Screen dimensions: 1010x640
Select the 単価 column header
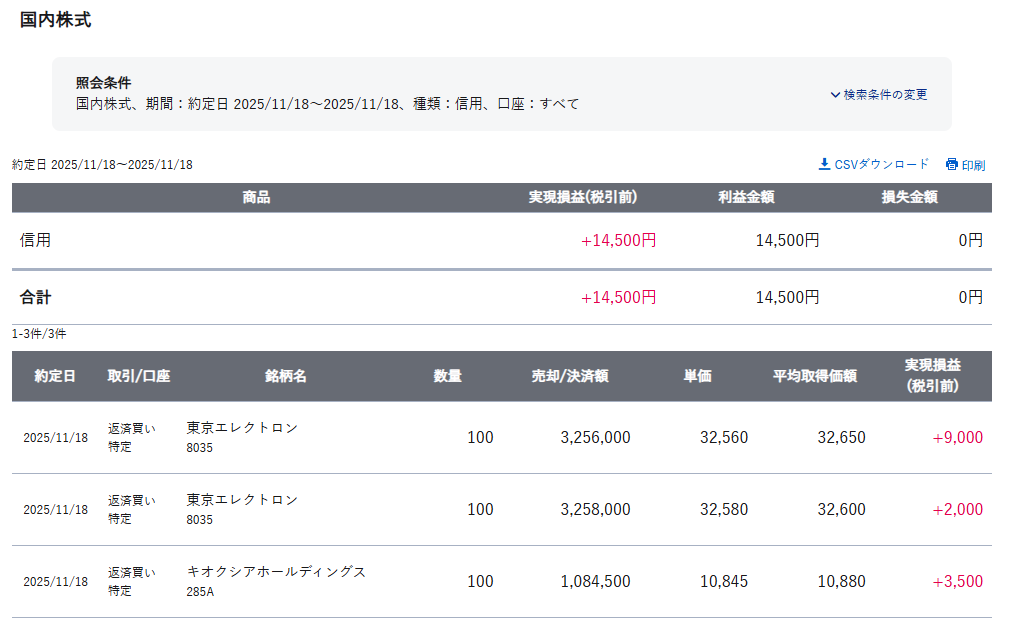tap(697, 377)
